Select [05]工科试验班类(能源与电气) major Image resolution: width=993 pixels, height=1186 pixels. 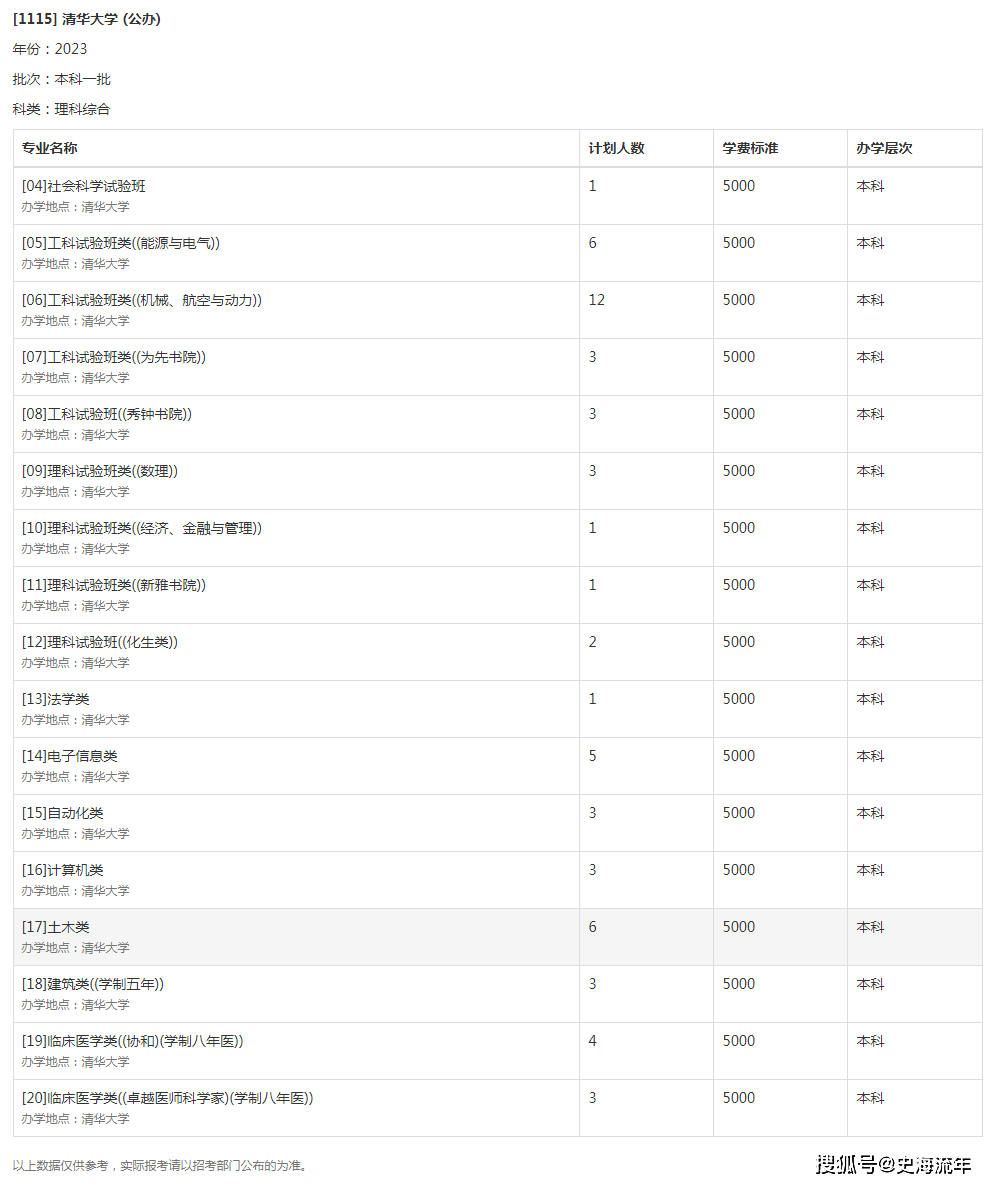pos(120,243)
